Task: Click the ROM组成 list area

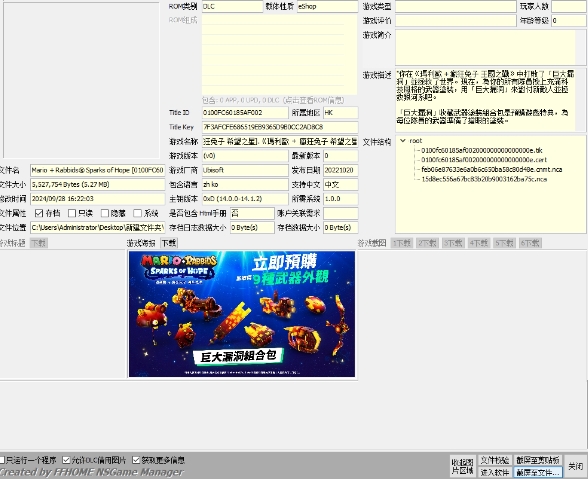Action: pos(279,54)
